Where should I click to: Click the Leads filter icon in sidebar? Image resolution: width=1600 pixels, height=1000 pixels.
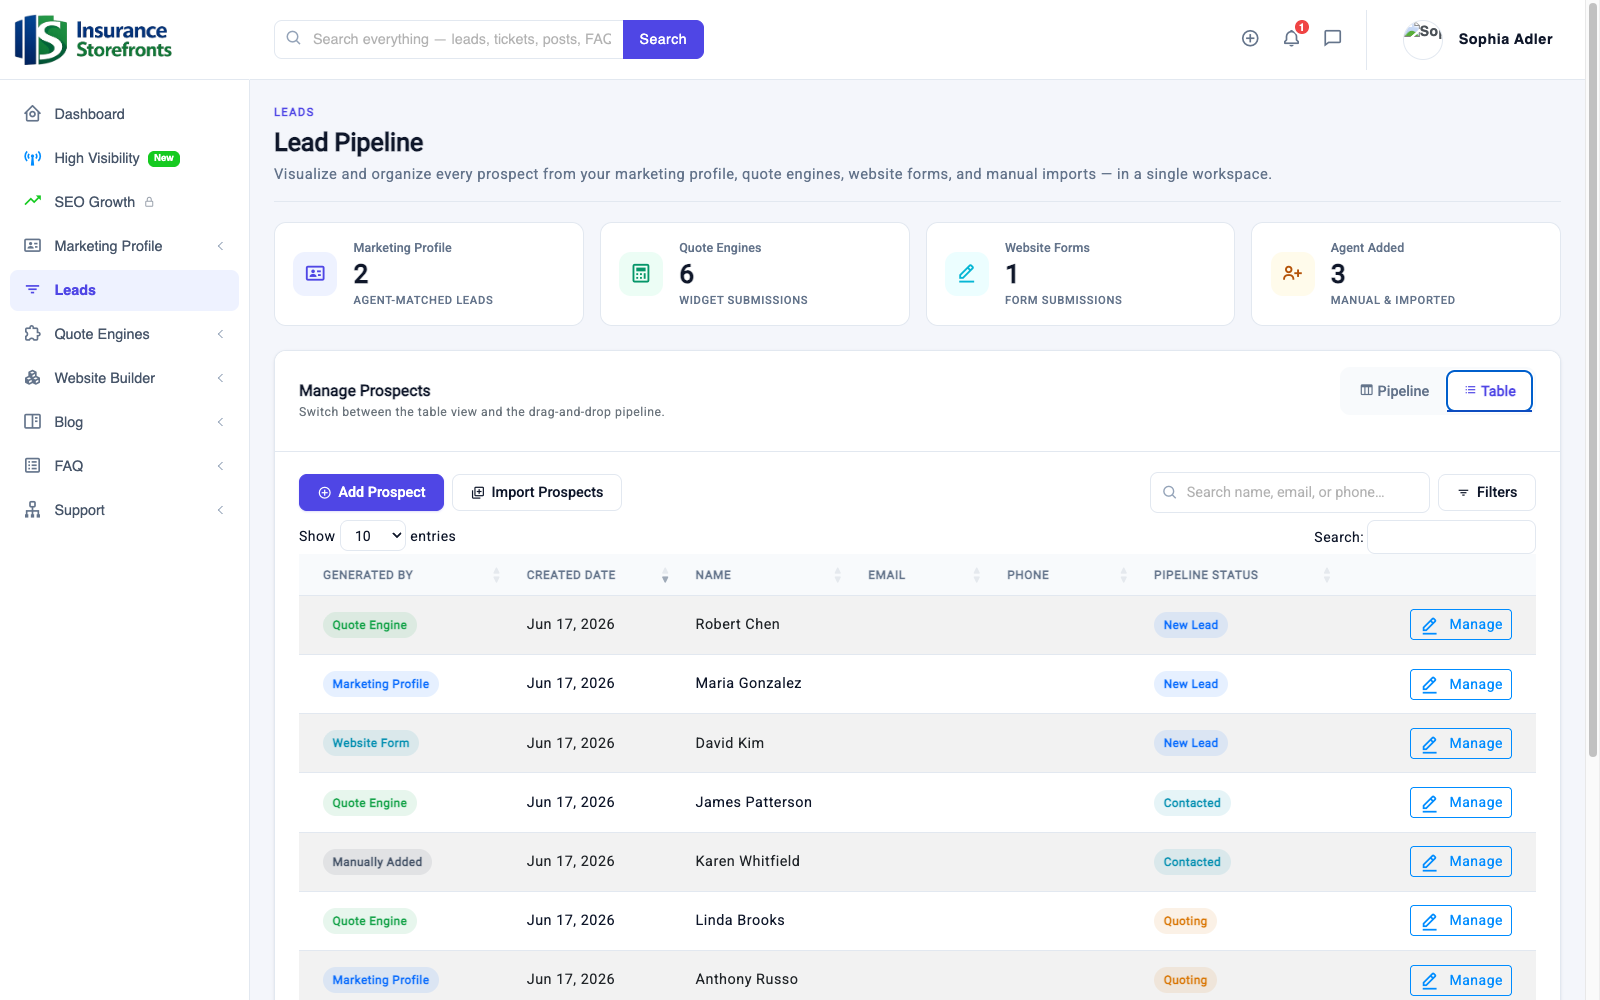(x=33, y=290)
